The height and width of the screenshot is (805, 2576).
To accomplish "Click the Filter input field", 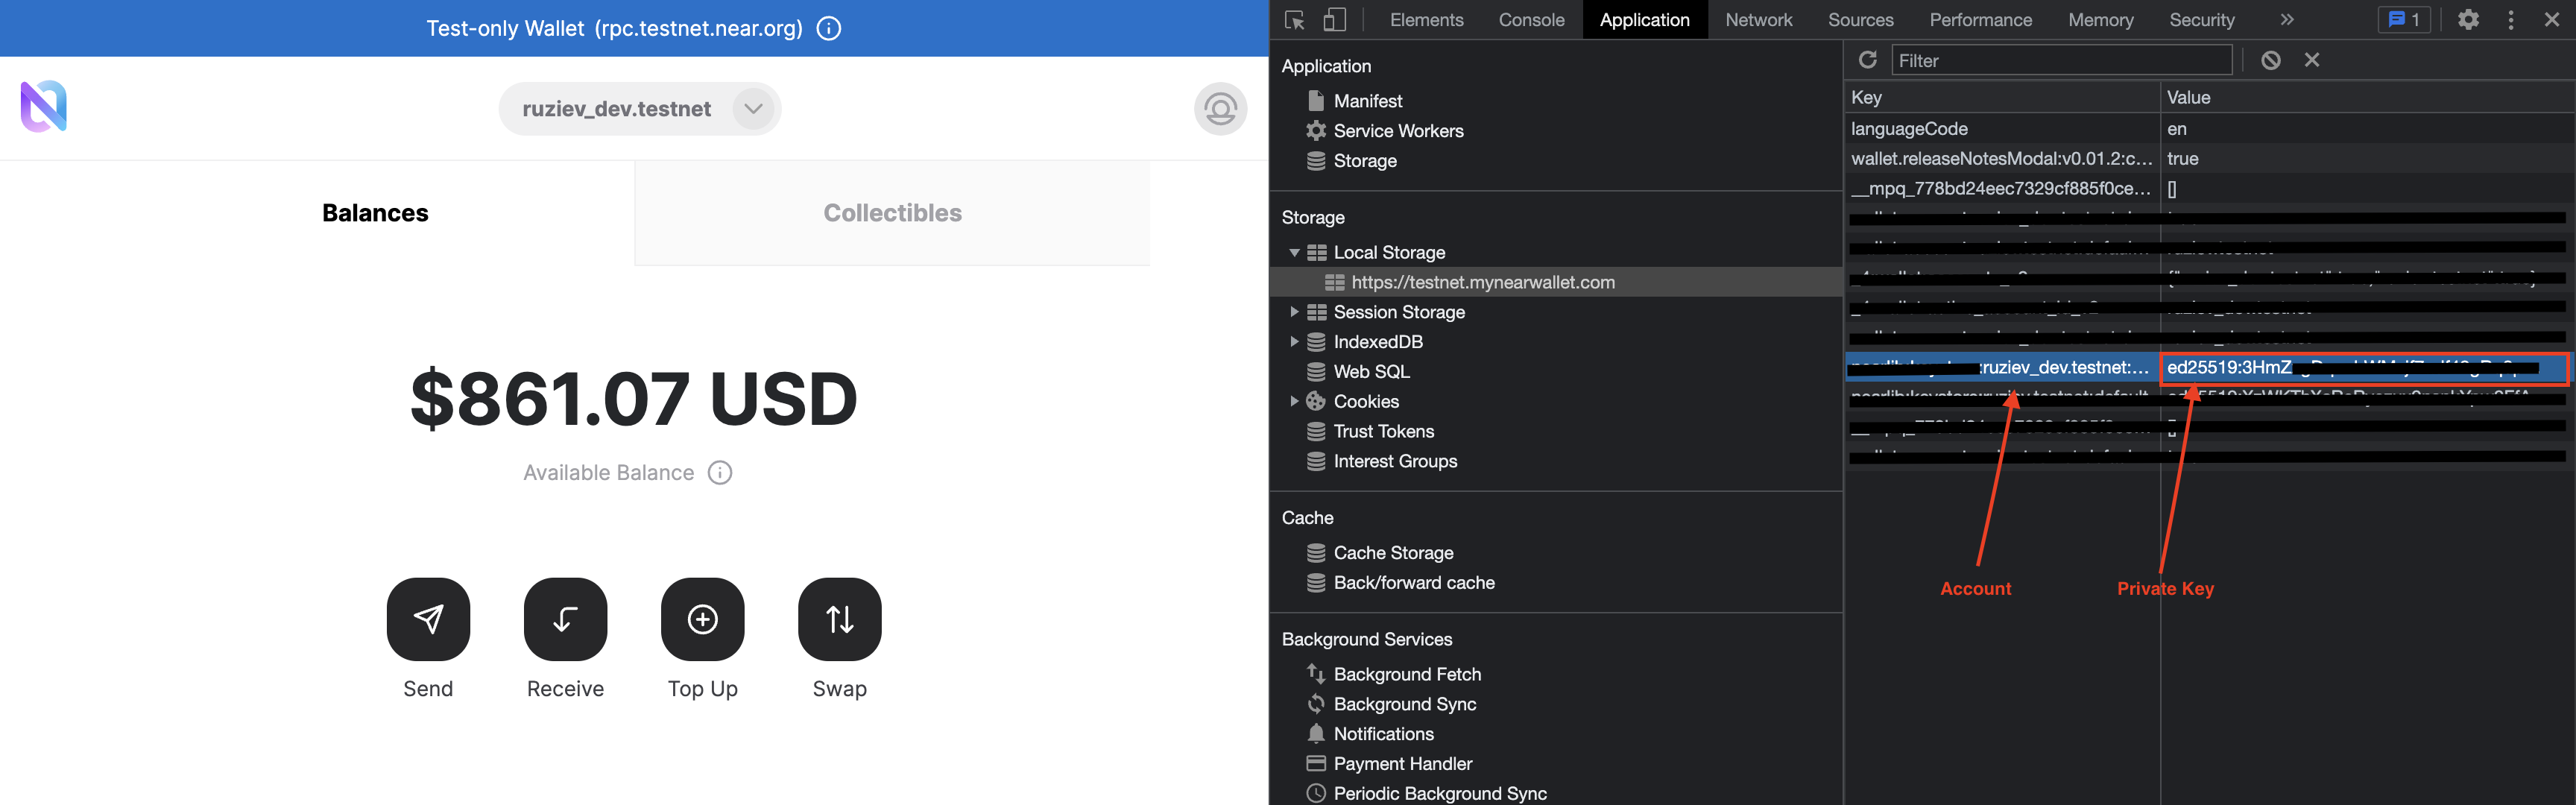I will point(2060,61).
